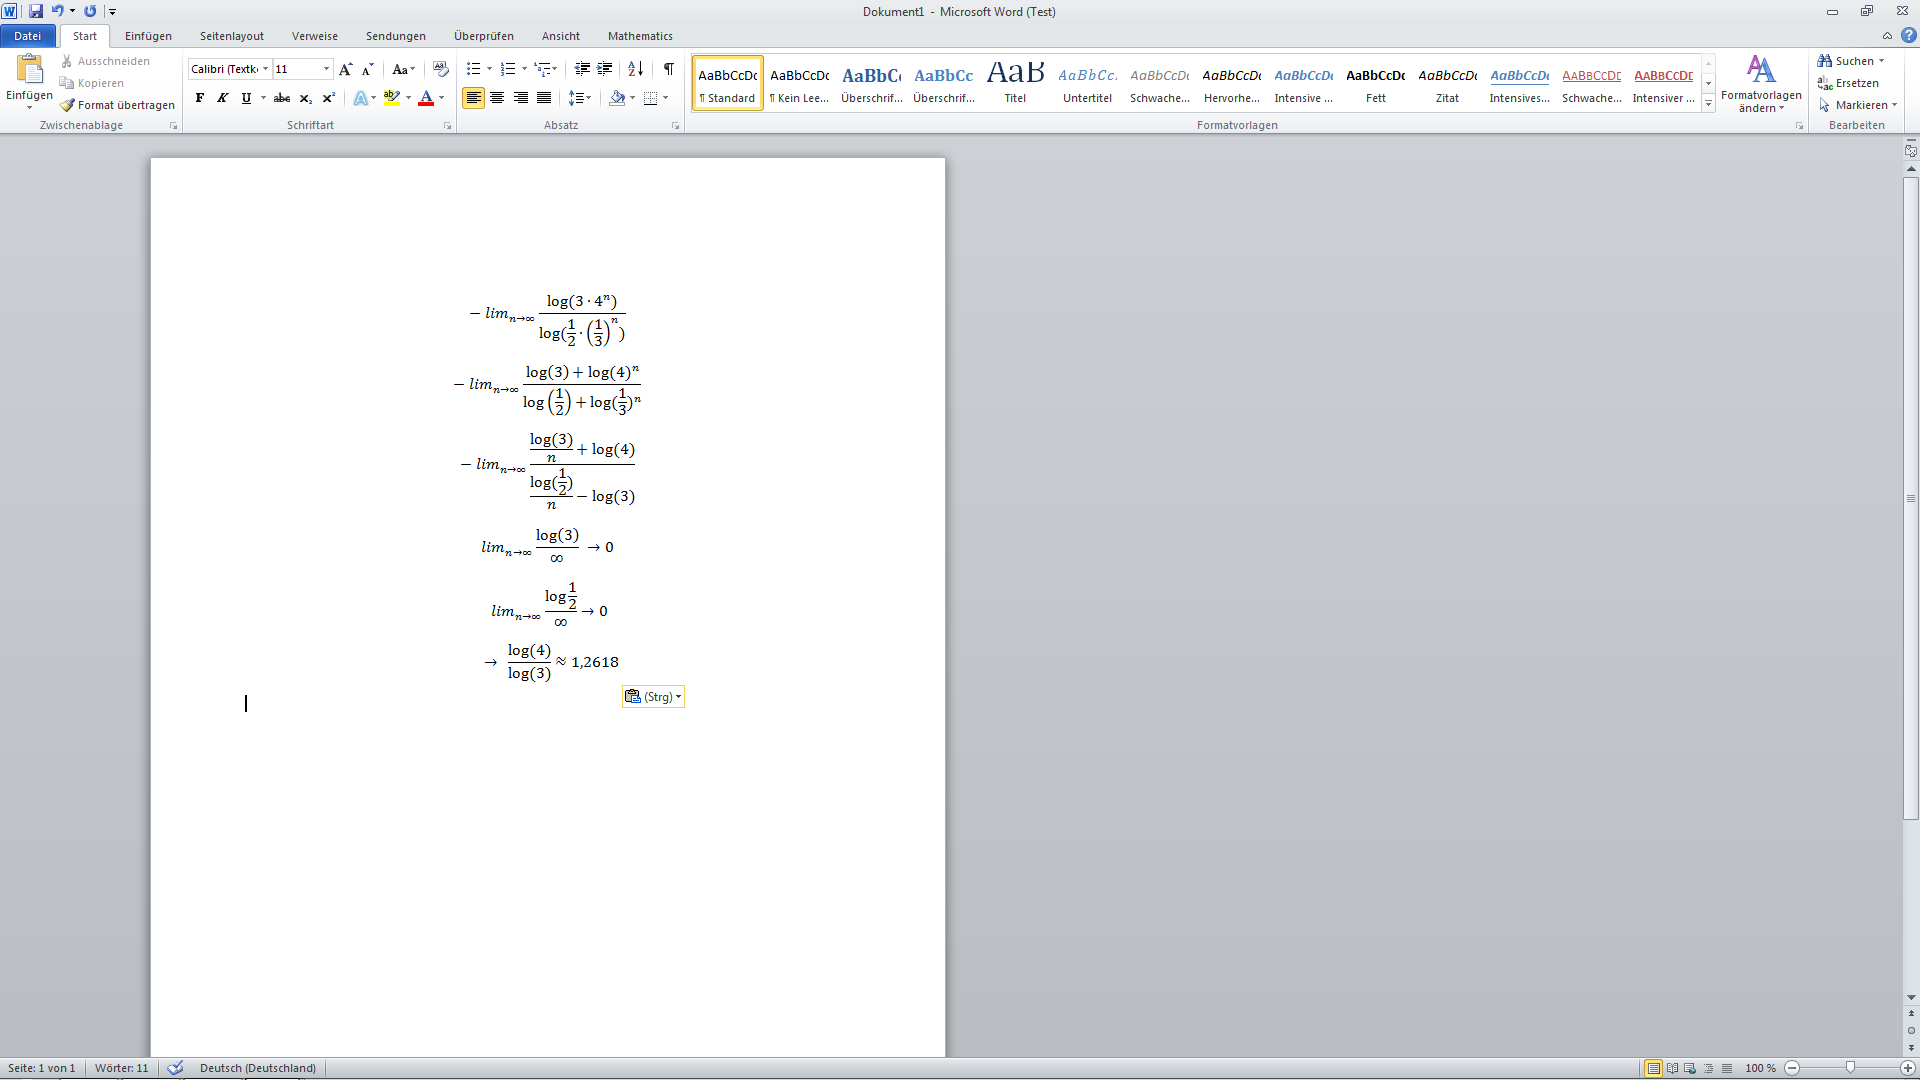Click the grow font size icon

tap(345, 69)
